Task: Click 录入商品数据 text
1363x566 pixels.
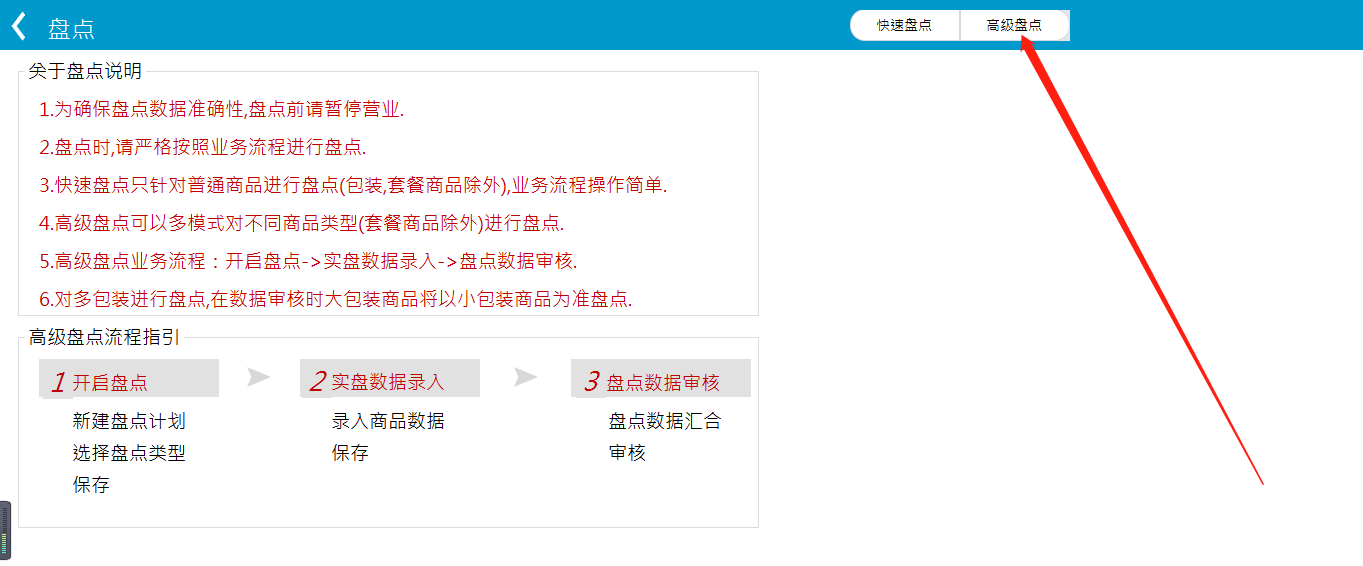Action: (388, 421)
